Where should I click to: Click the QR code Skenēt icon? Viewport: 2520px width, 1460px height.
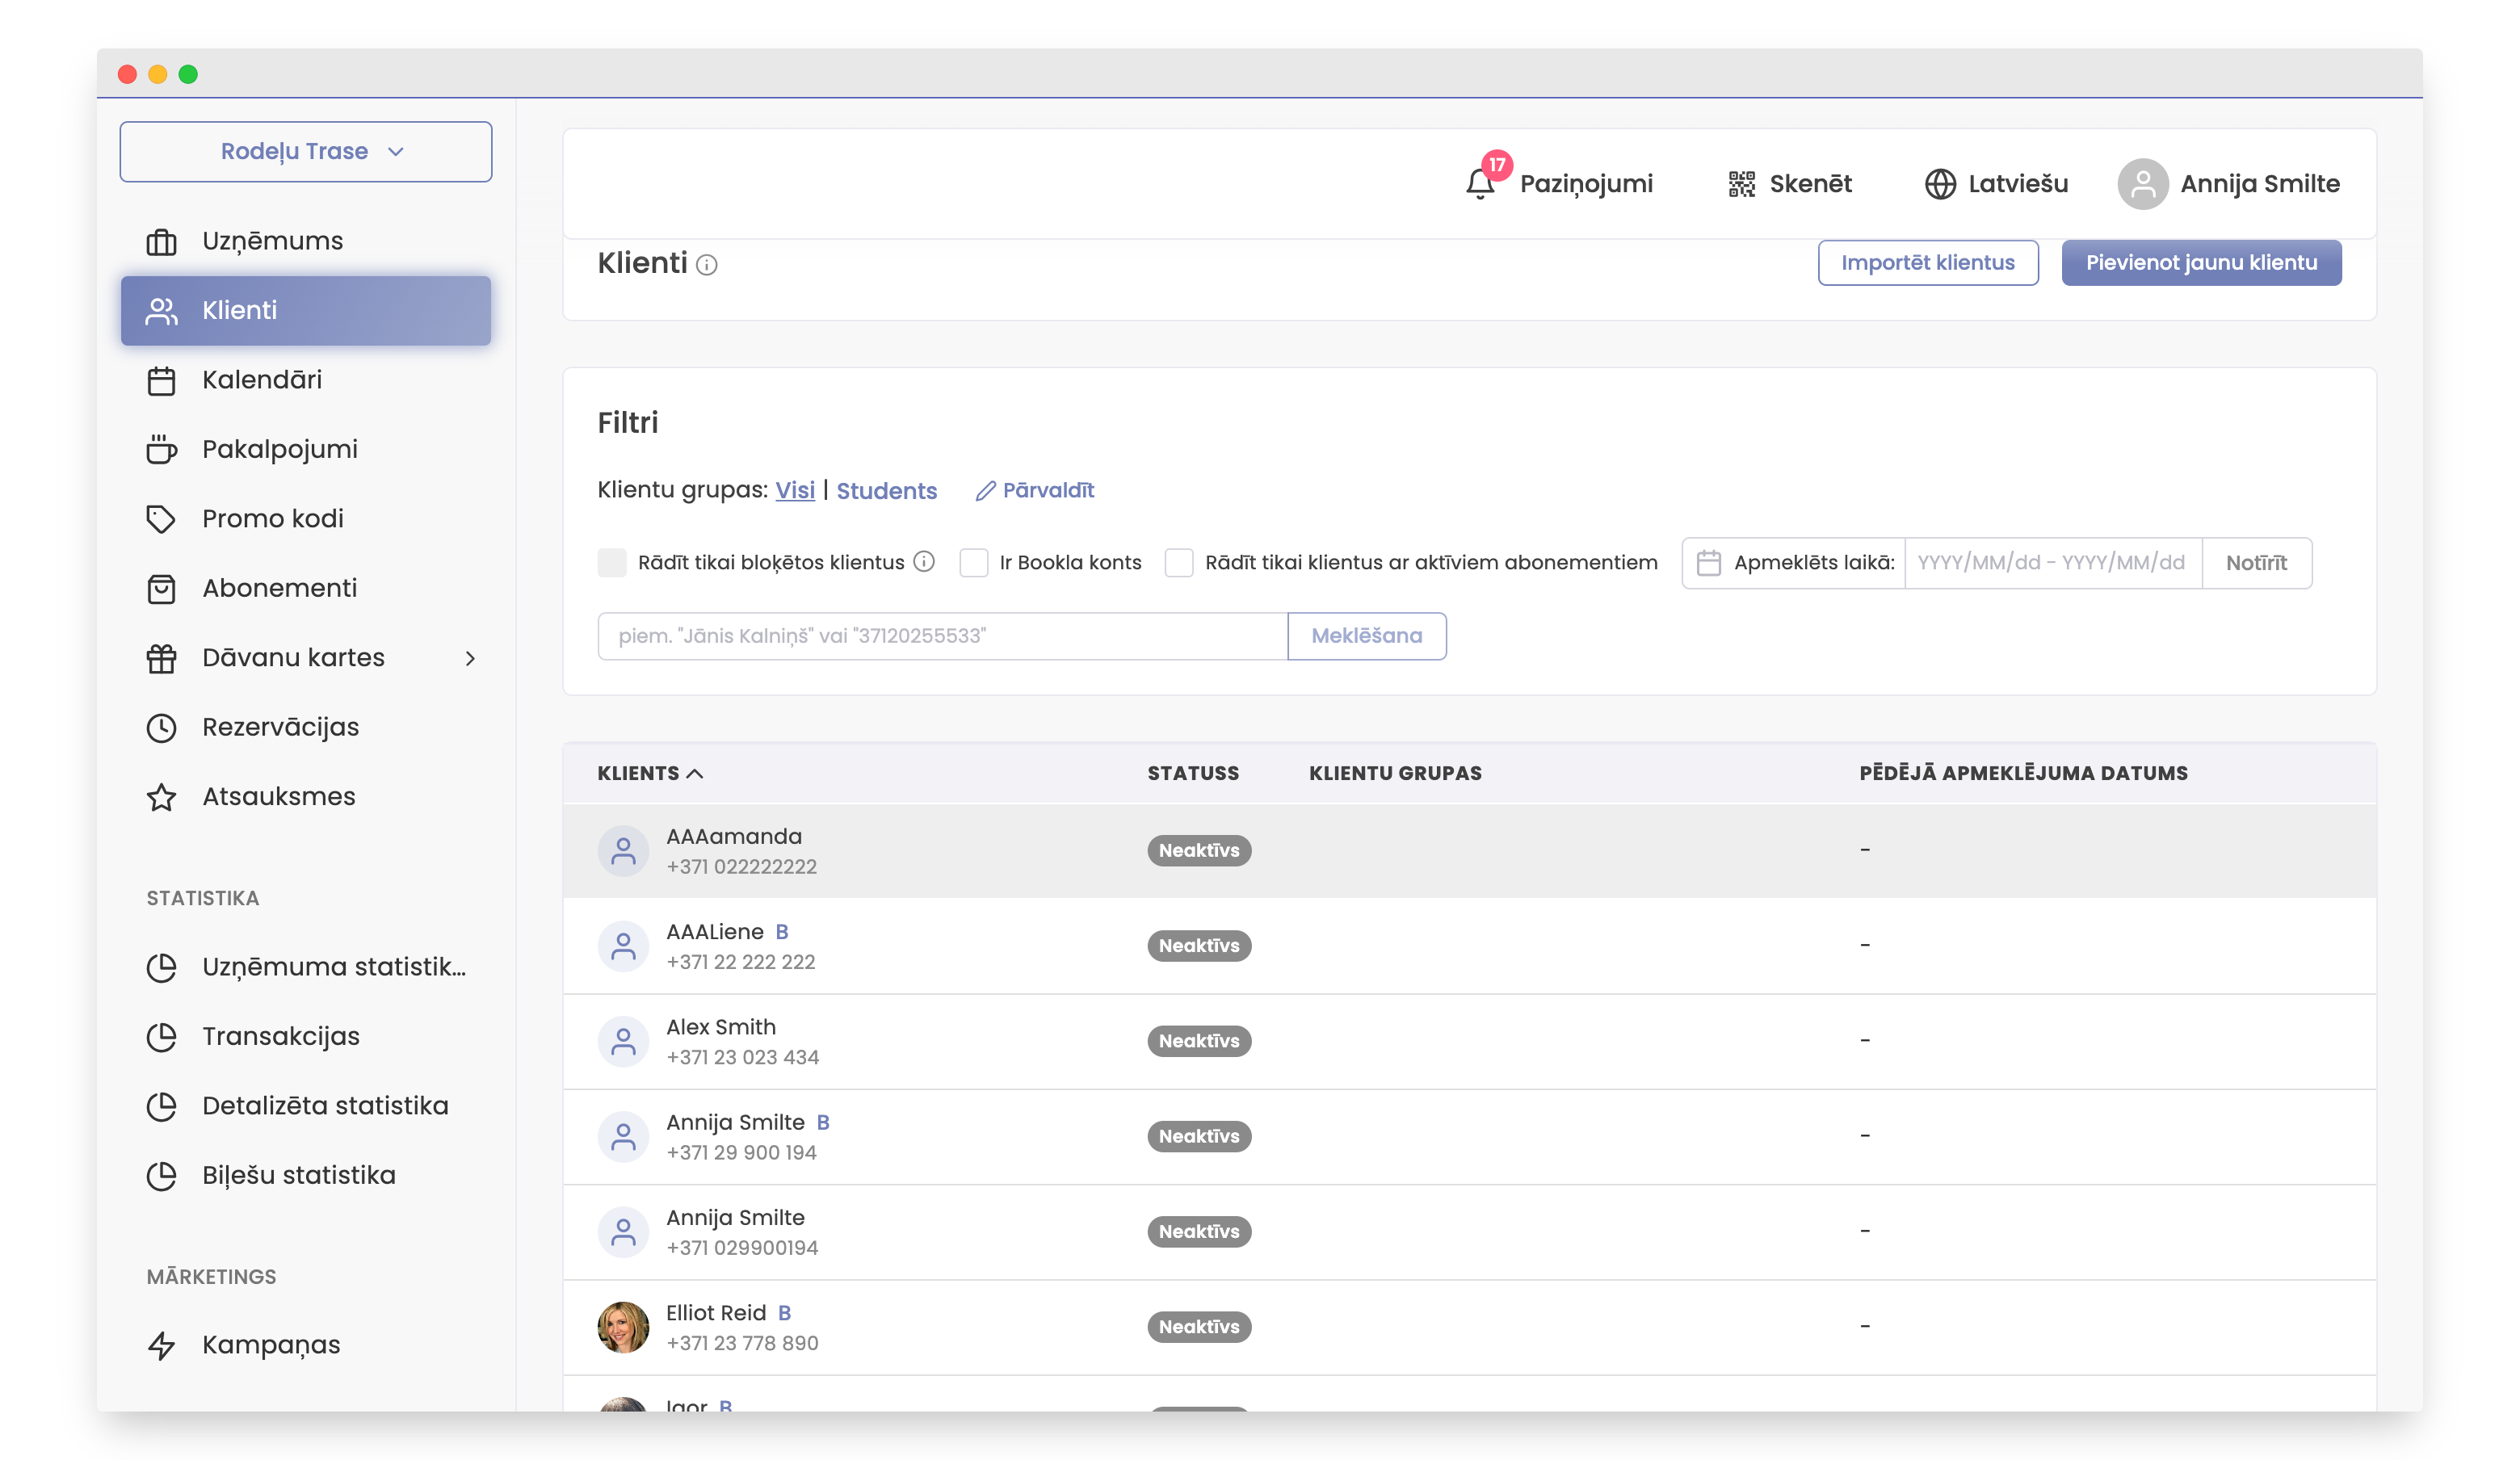coord(1742,184)
